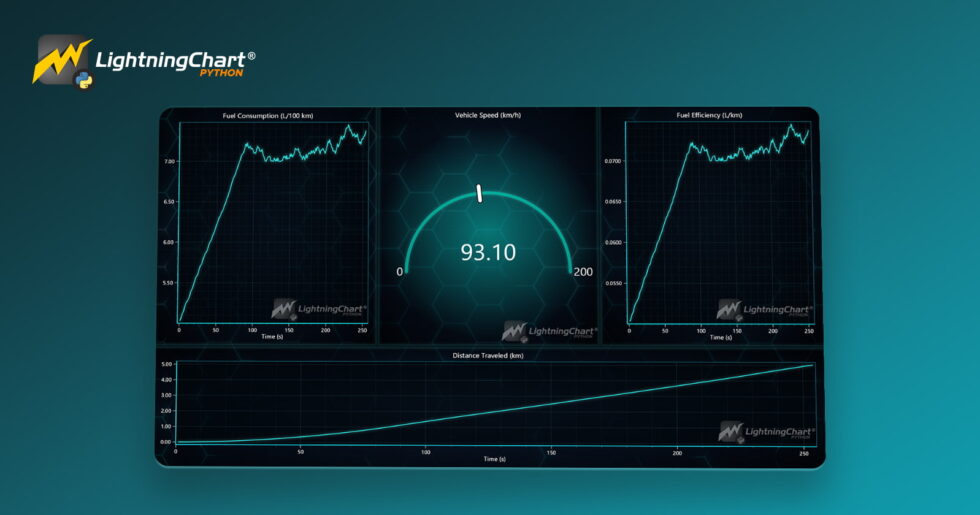Click the 2.00 tick on Distance Traveled axis
980x515 pixels.
[x=166, y=411]
